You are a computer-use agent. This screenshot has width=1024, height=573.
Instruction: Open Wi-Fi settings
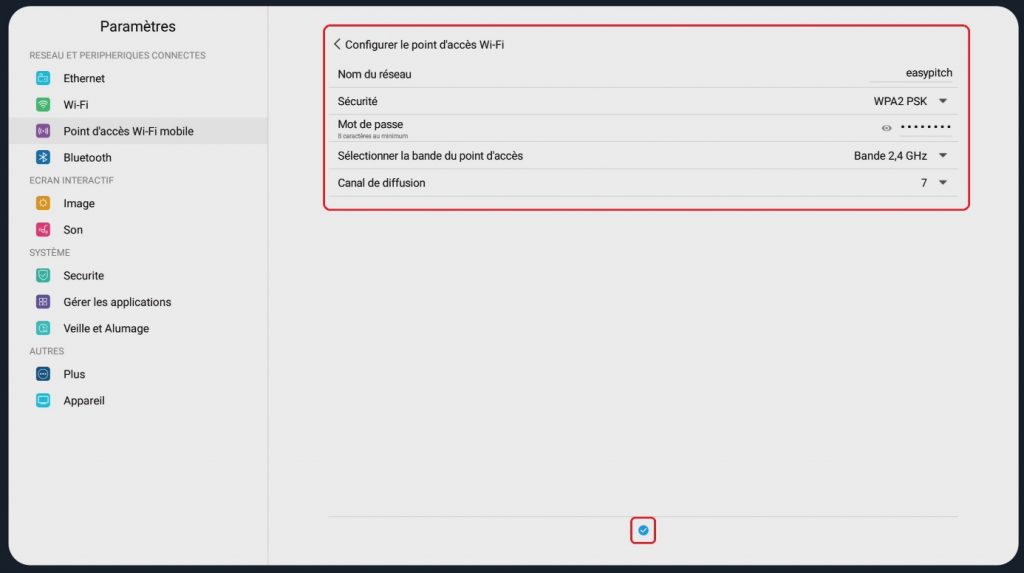point(138,105)
